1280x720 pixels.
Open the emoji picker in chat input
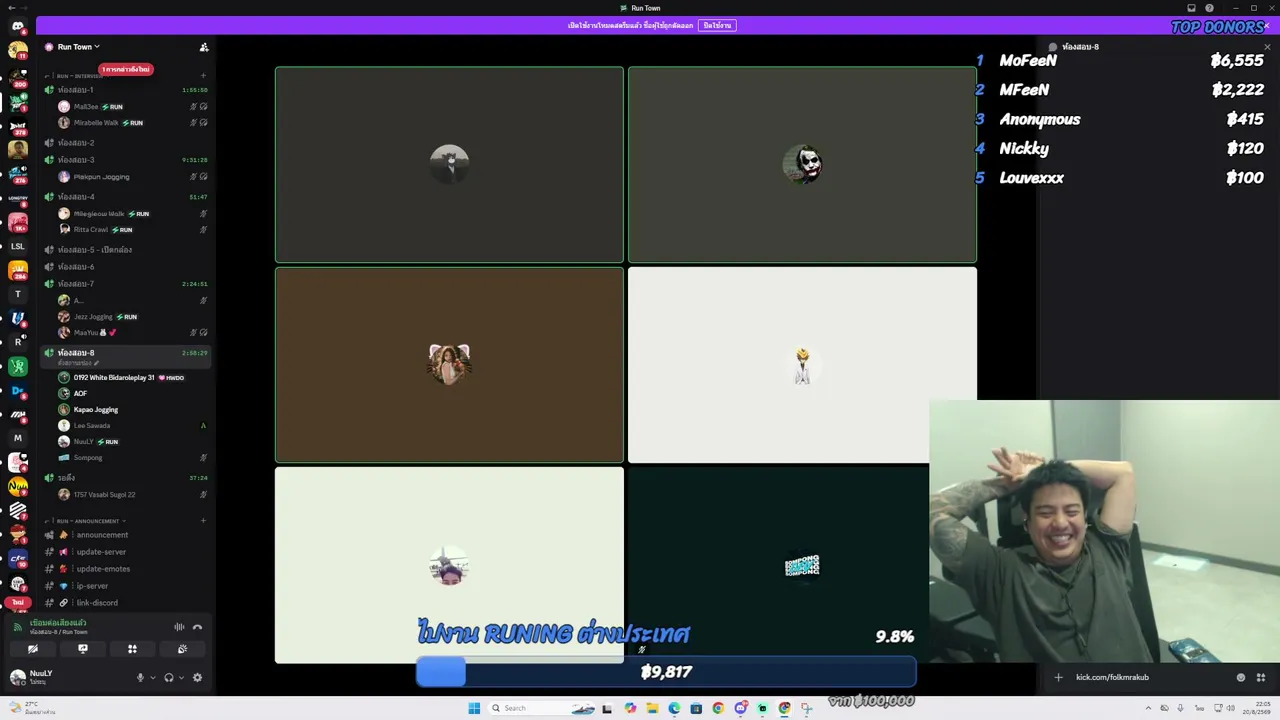(x=1241, y=677)
